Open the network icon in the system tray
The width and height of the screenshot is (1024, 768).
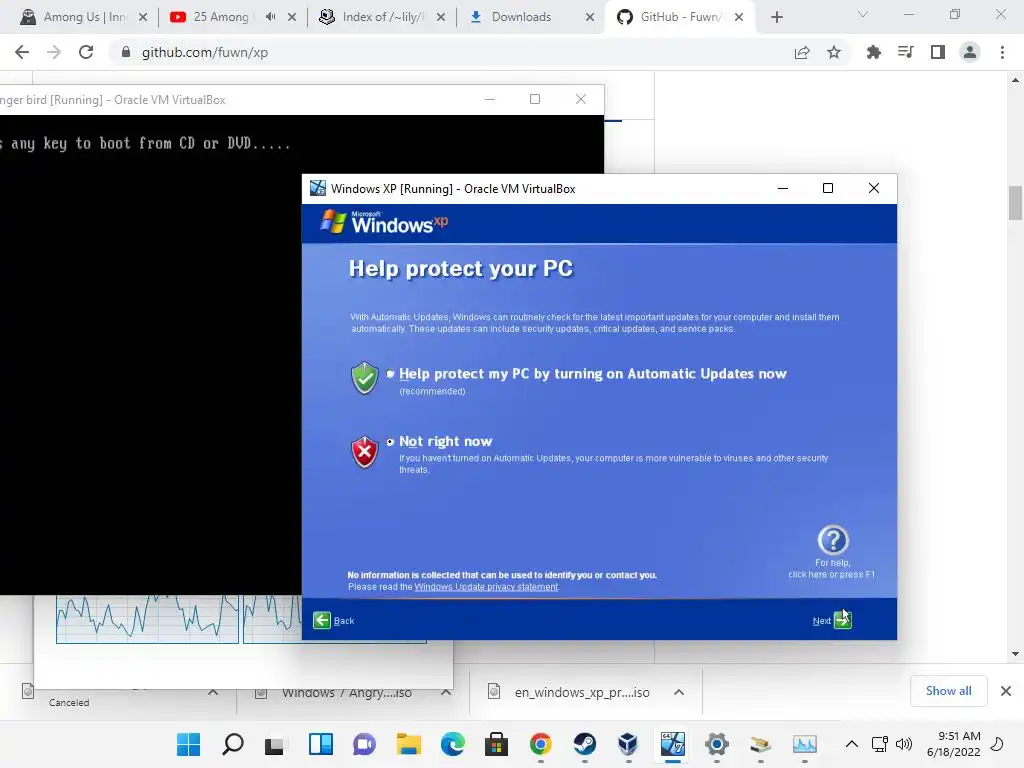[880, 744]
